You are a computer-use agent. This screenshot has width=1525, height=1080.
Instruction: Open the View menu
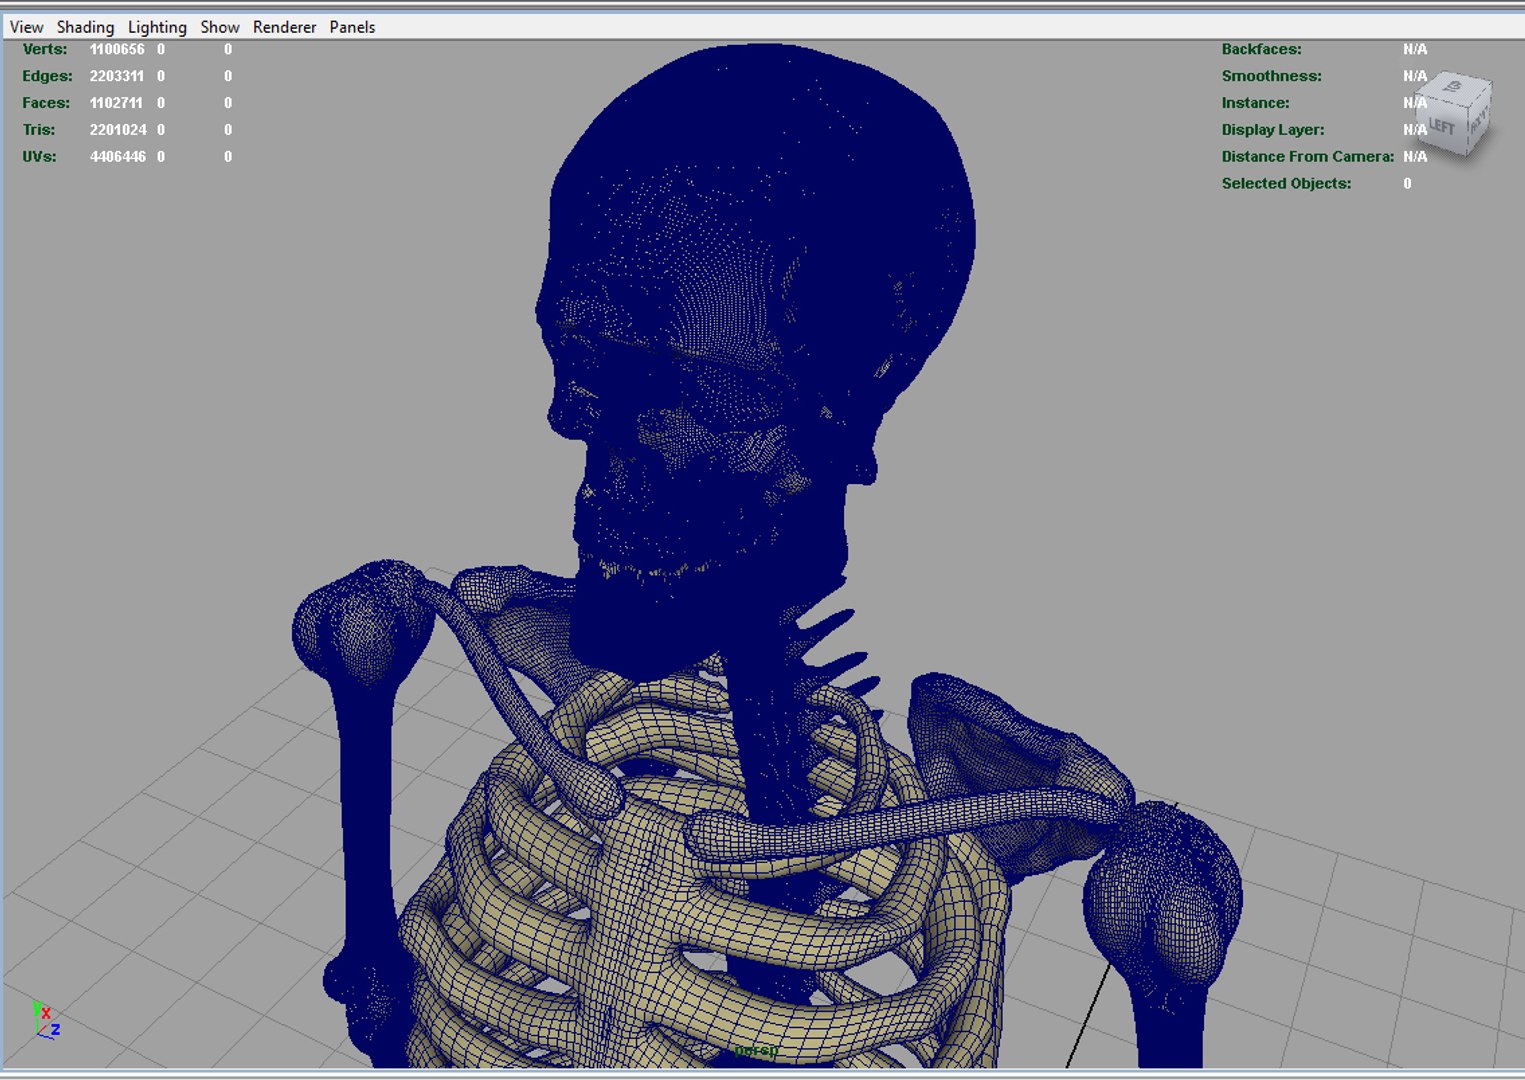(x=27, y=27)
